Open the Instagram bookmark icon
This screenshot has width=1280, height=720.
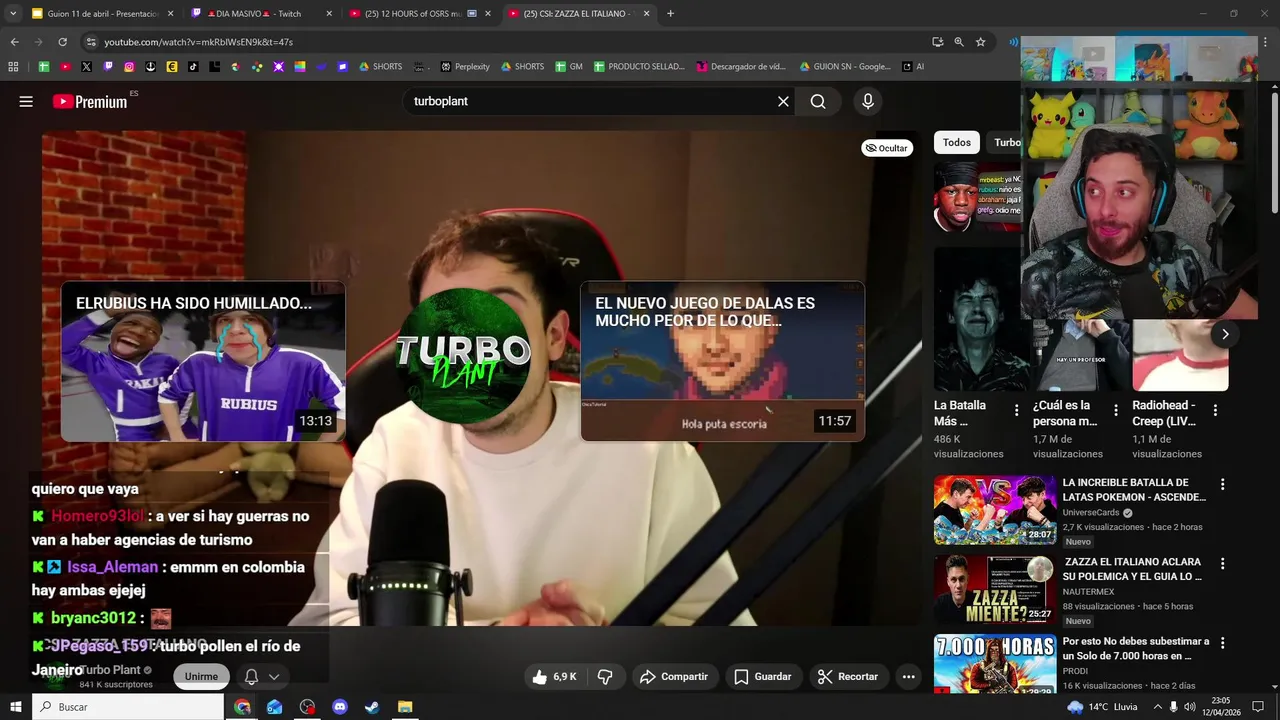click(x=129, y=67)
